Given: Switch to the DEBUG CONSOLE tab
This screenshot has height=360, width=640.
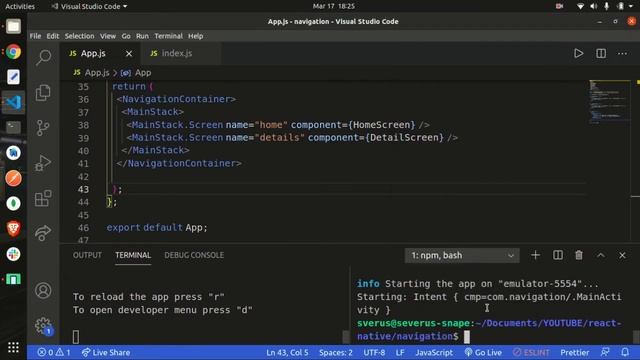Looking at the screenshot, I should (x=194, y=255).
